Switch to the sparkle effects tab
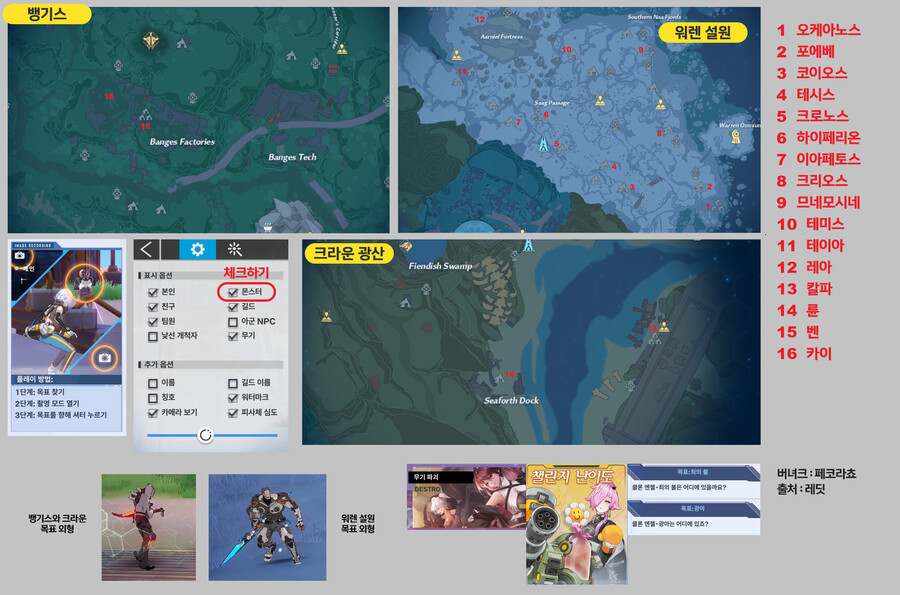The image size is (900, 595). pyautogui.click(x=234, y=250)
